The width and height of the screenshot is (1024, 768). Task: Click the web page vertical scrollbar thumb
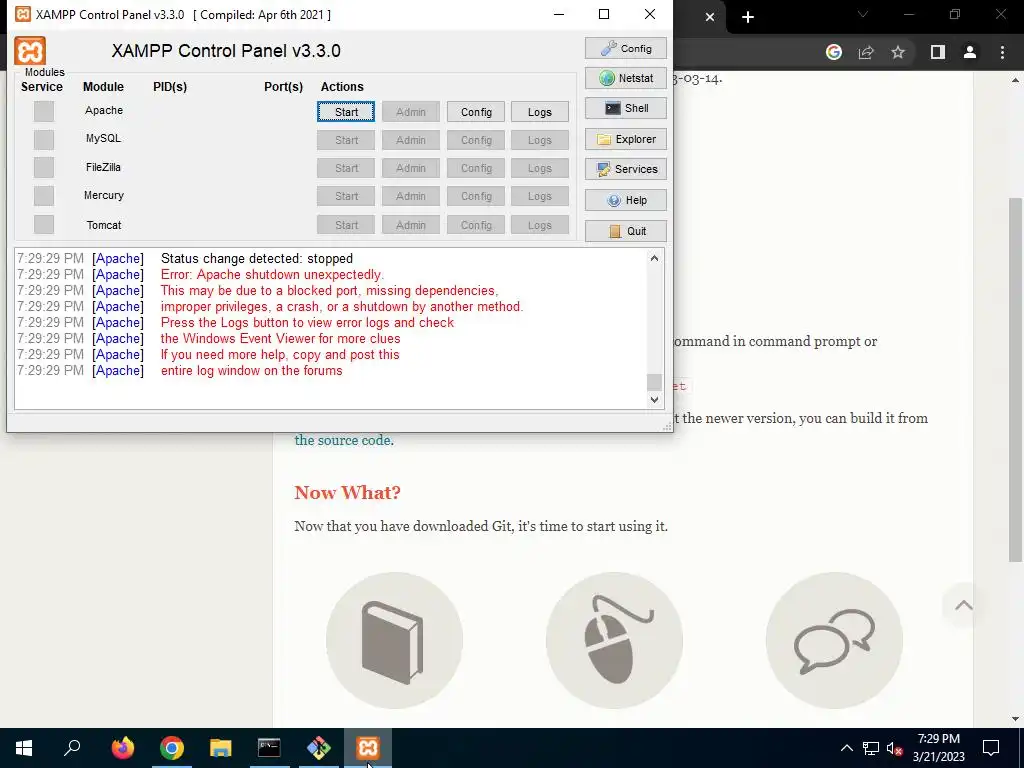click(x=1016, y=379)
